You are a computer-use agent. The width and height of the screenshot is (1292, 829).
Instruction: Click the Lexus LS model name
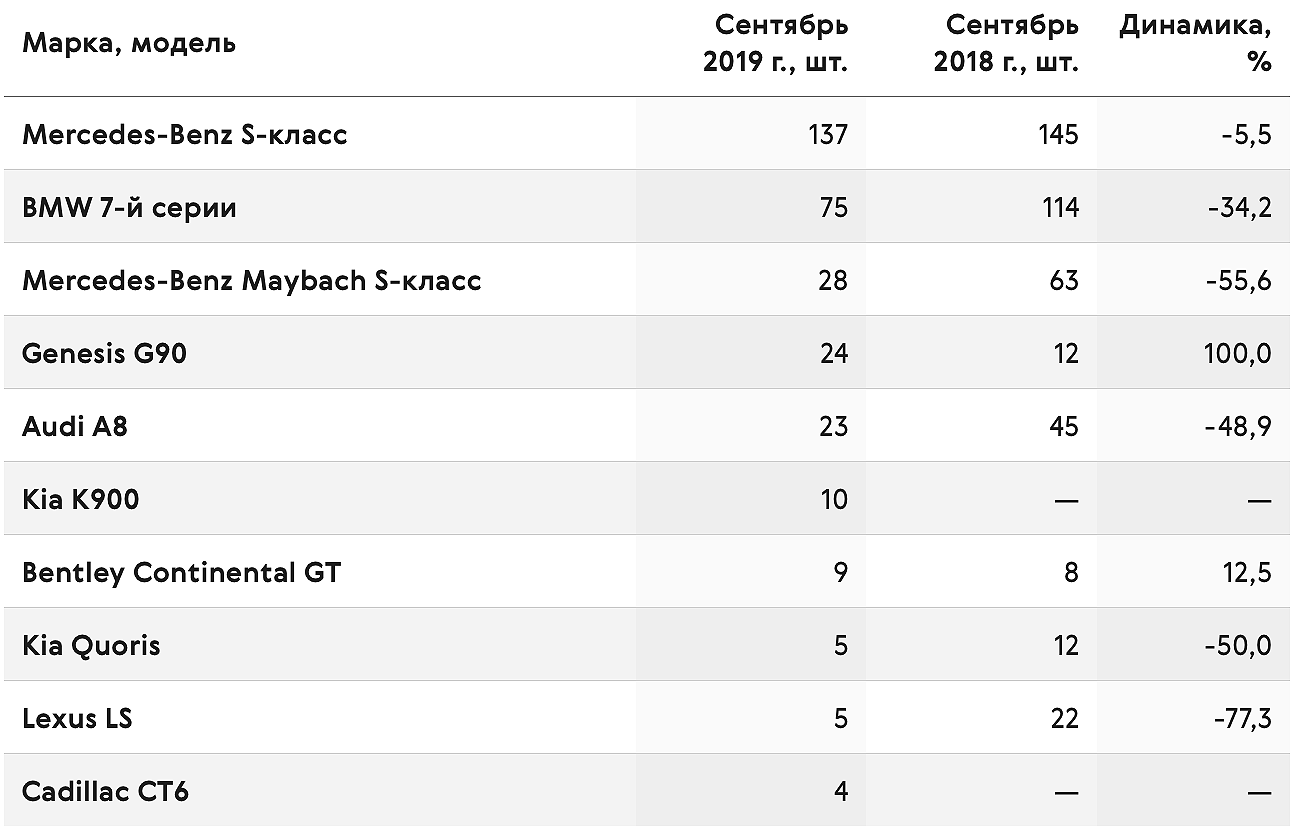click(77, 718)
